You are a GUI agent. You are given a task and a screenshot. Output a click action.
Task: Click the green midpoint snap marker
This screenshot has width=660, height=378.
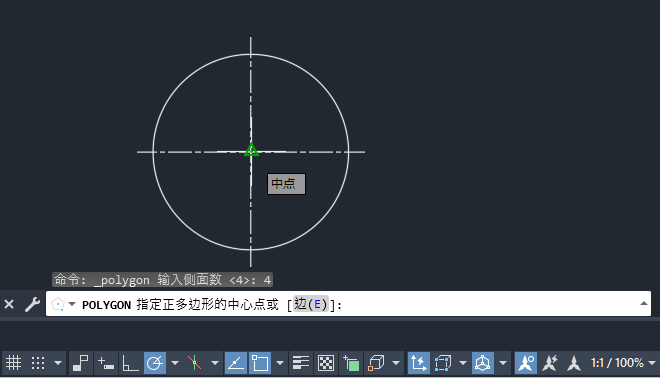click(x=251, y=149)
